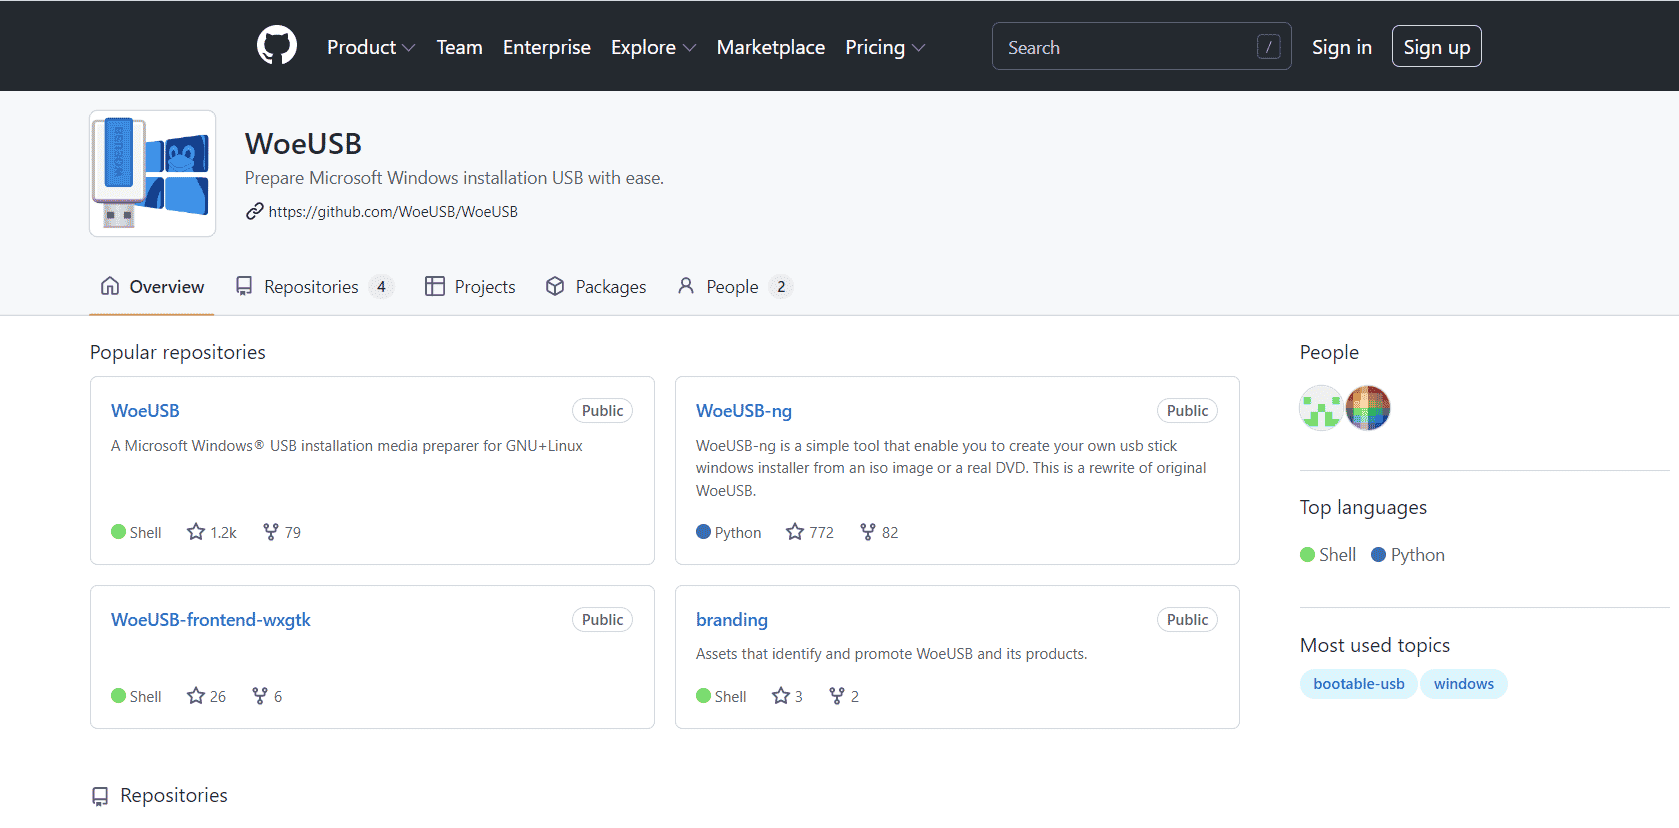Click the star icon on WoeUSB-frontend-wxgtk card
This screenshot has width=1679, height=828.
(196, 696)
